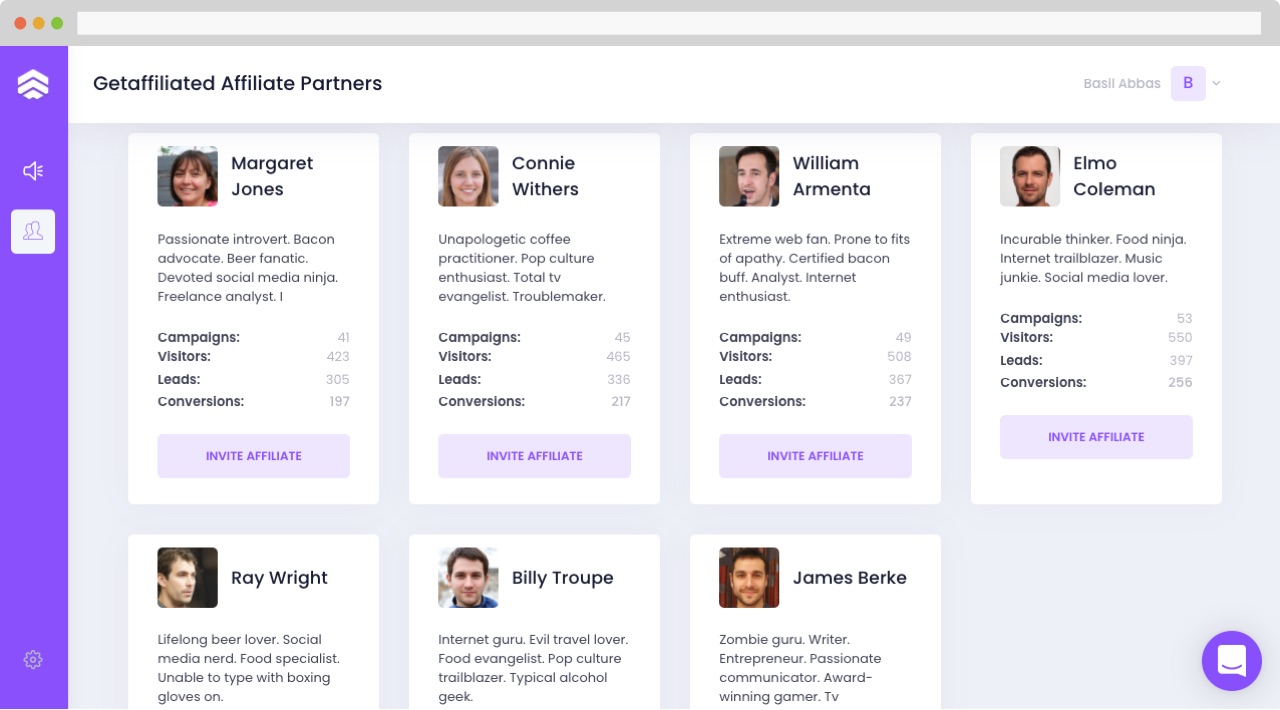Click Elmo Coleman bio text
Screen dimensions: 1280x710
coord(1093,259)
